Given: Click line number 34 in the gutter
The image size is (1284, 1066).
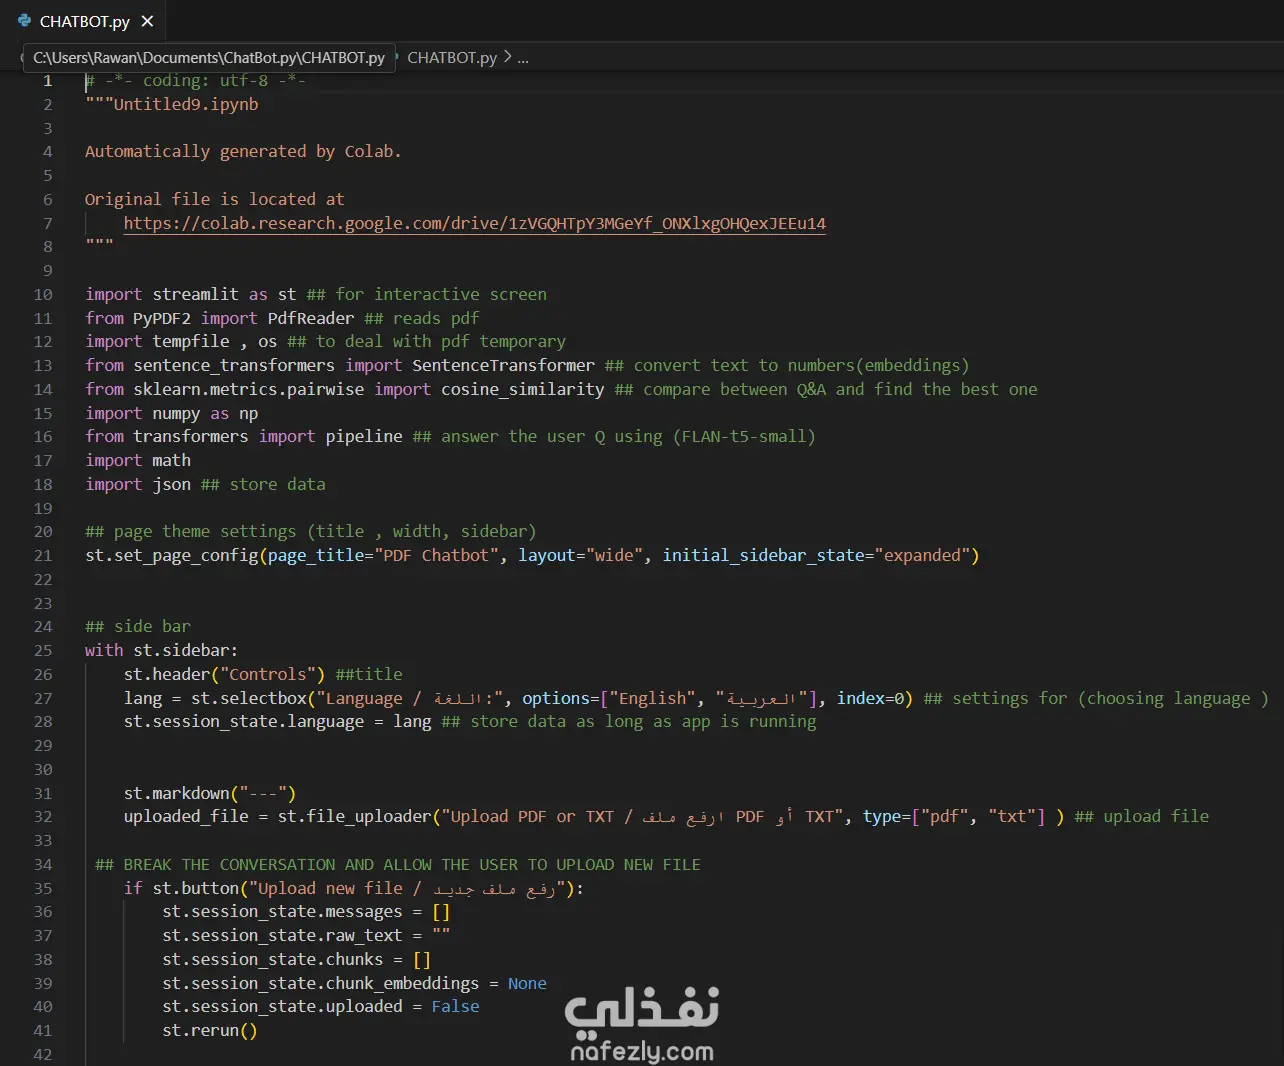Looking at the screenshot, I should (43, 865).
